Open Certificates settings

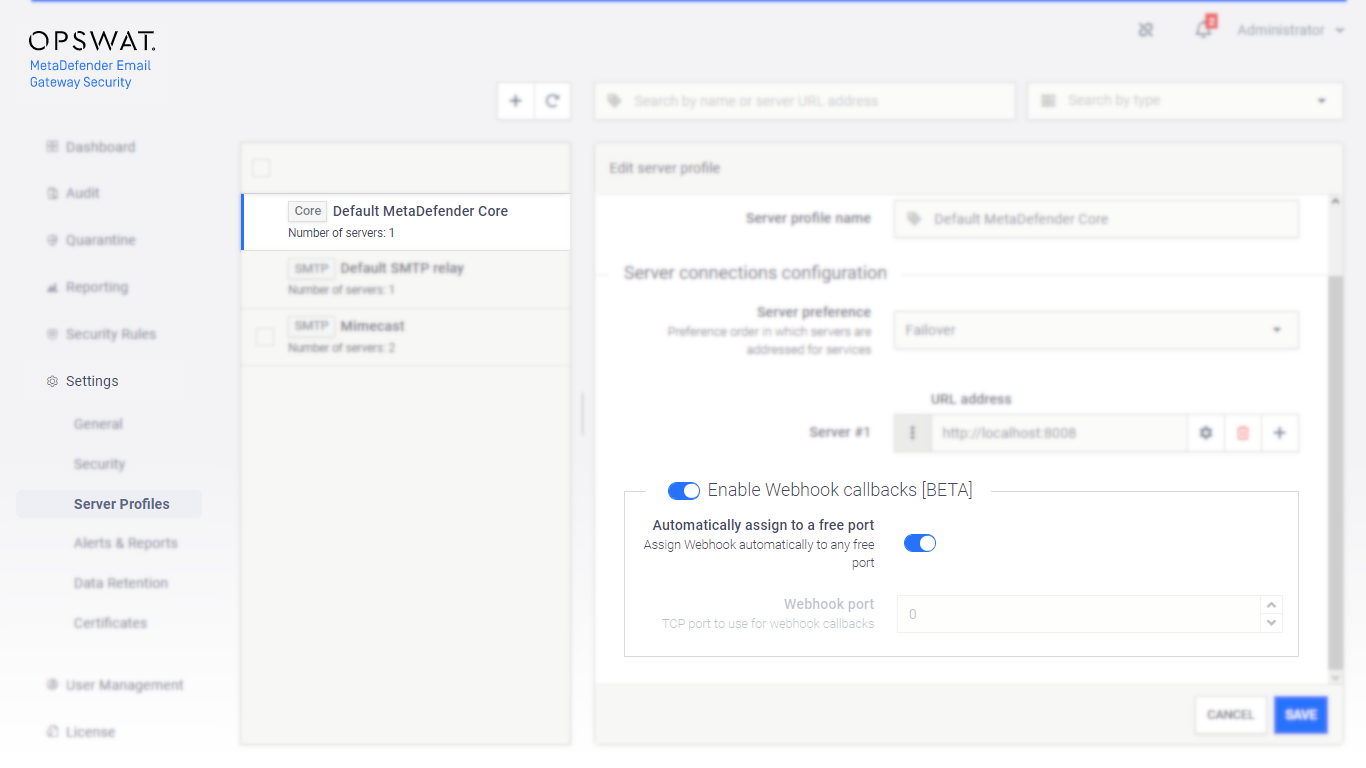click(x=110, y=623)
